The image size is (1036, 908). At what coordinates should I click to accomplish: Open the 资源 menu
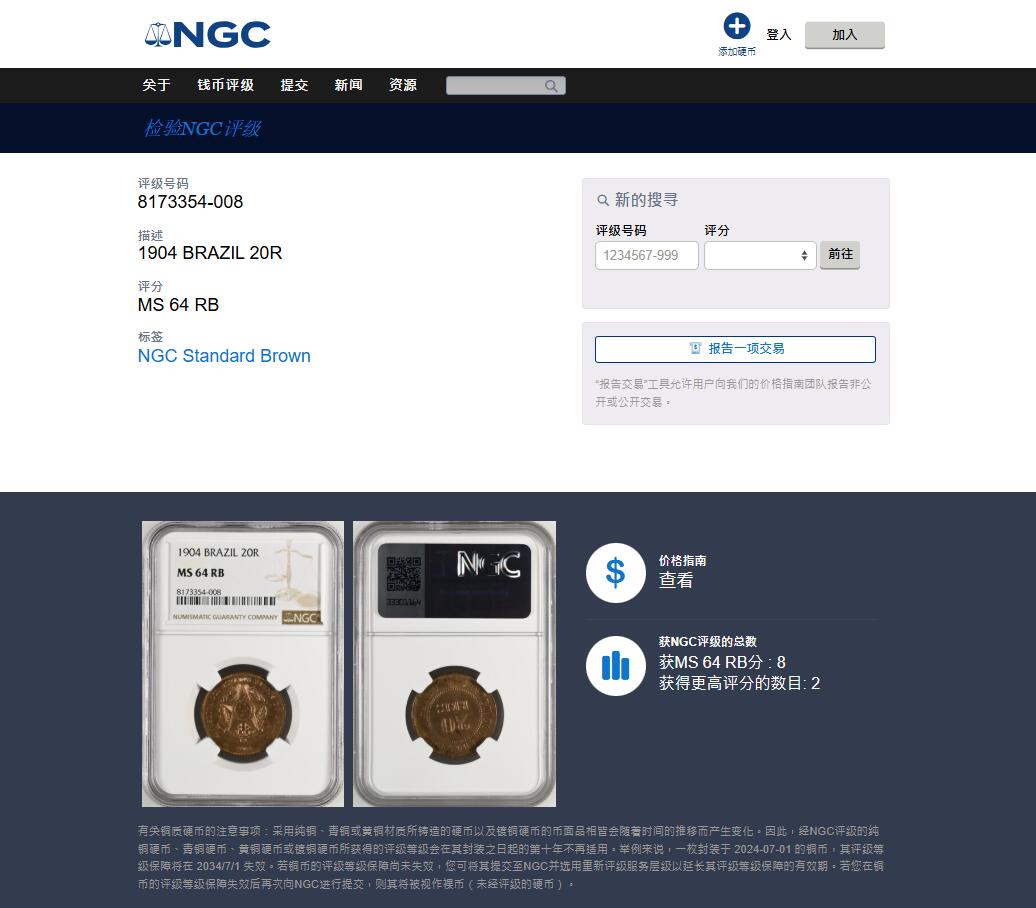tap(402, 85)
